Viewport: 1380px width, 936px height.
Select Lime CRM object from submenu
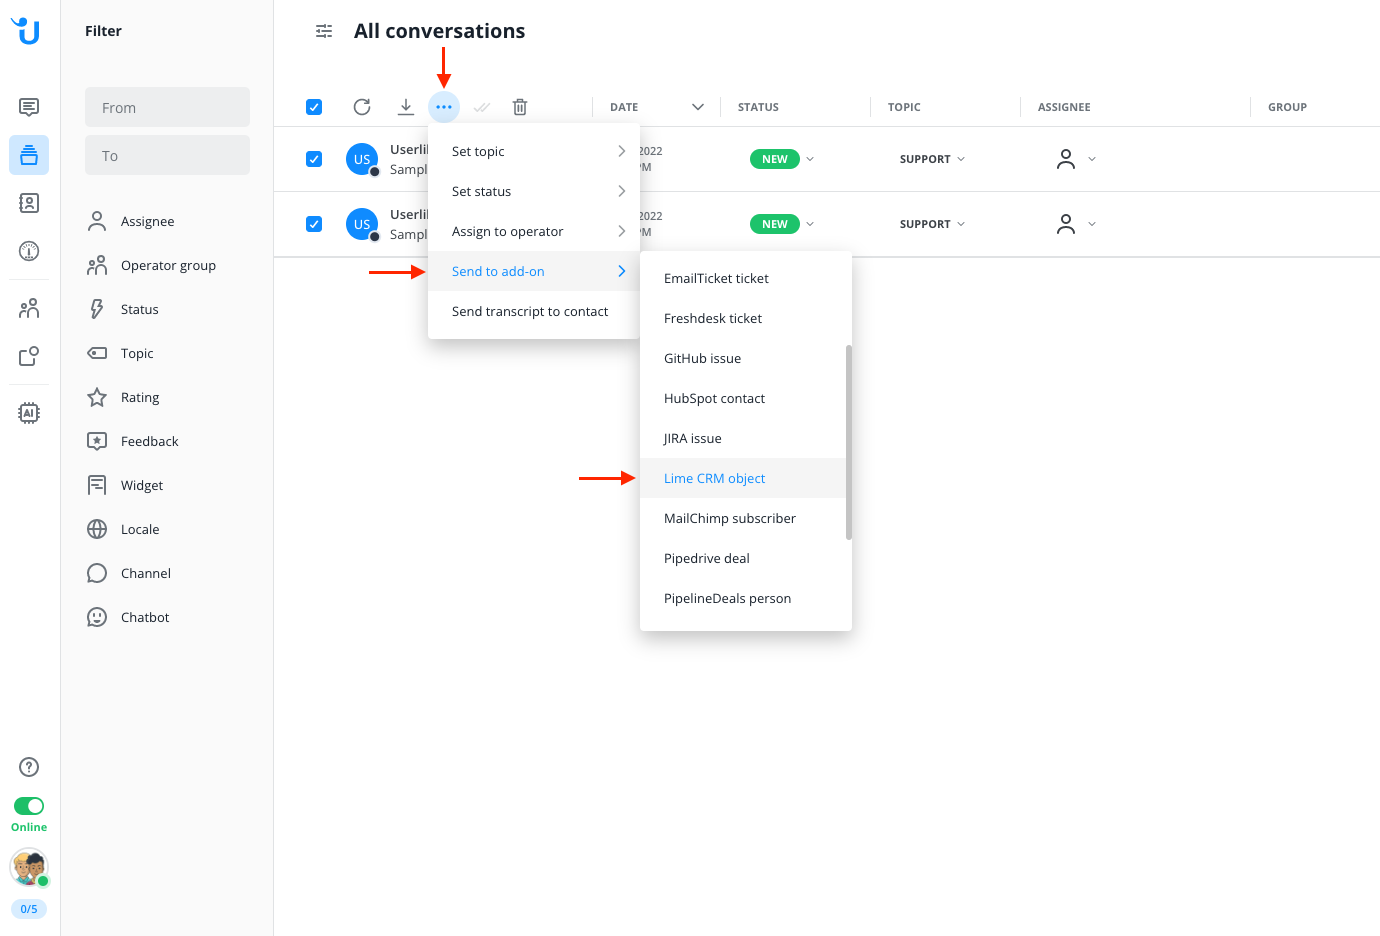pos(714,478)
